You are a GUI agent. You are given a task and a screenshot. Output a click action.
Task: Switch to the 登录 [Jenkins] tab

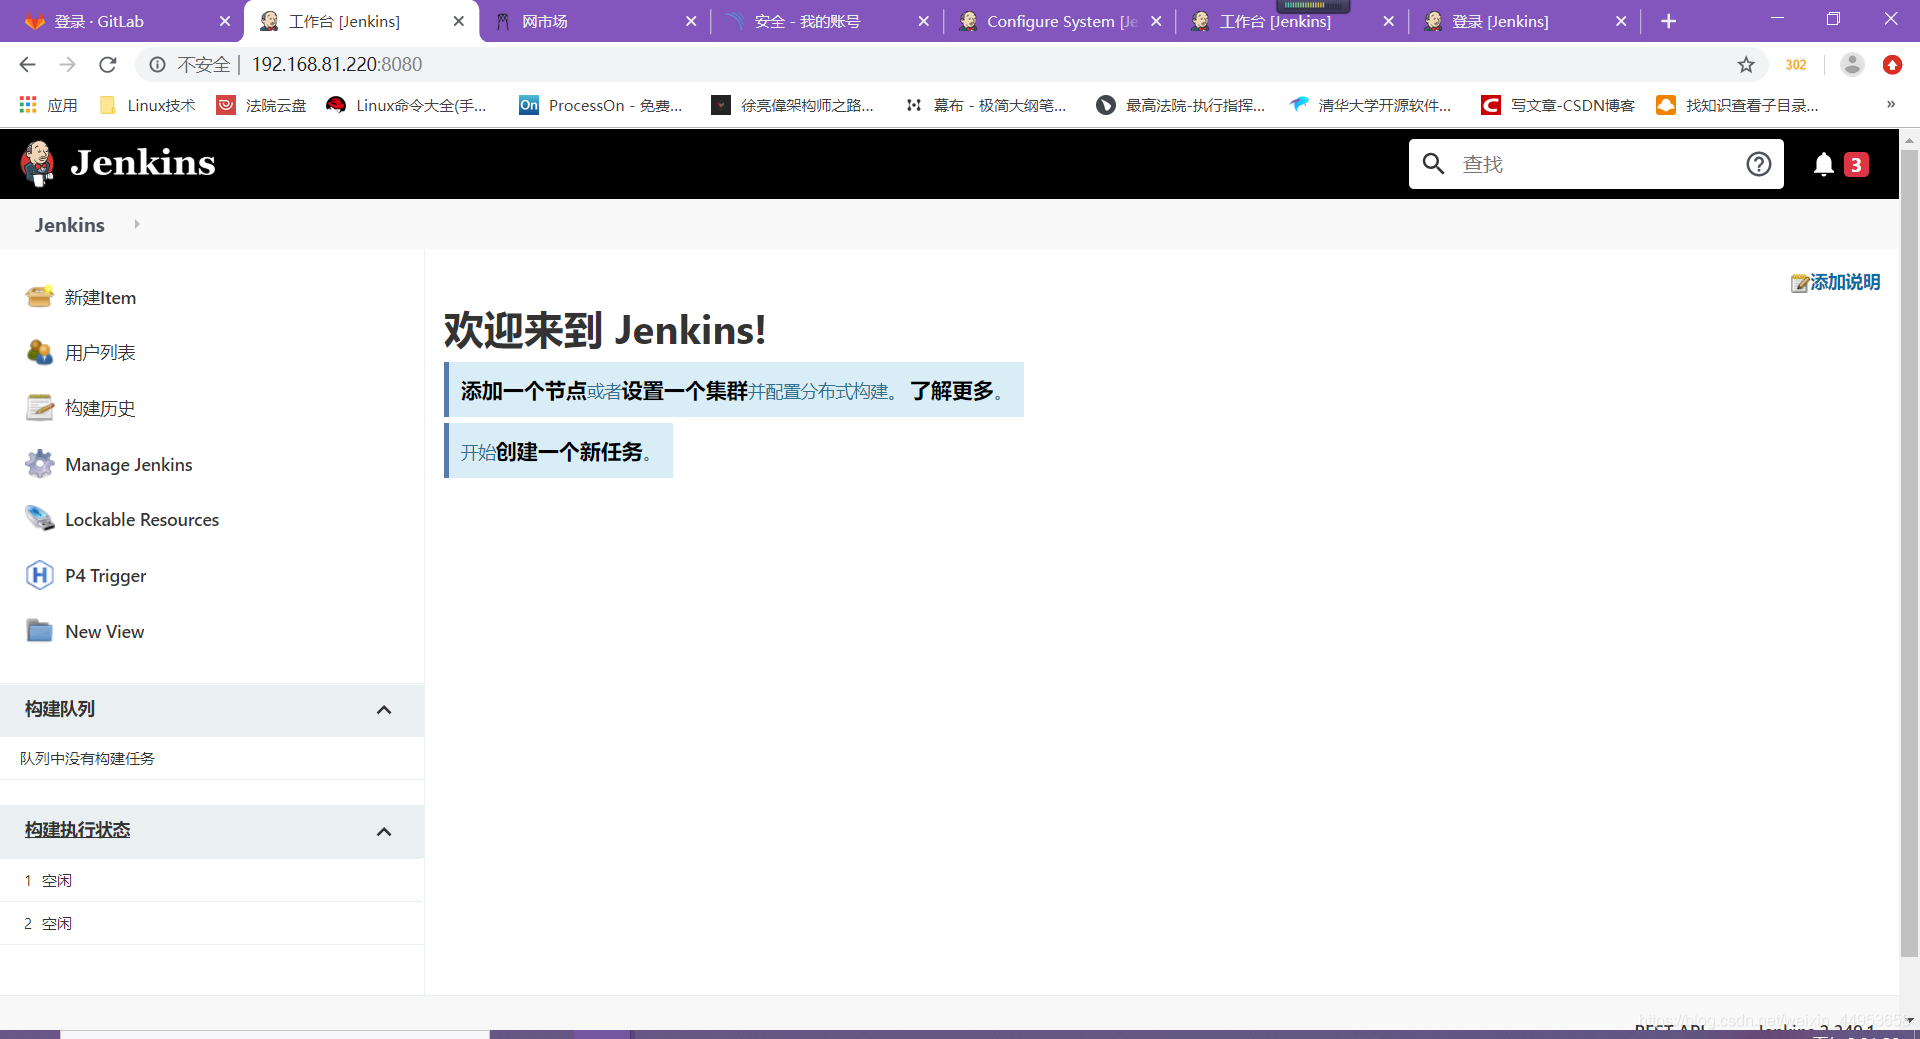tap(1524, 21)
